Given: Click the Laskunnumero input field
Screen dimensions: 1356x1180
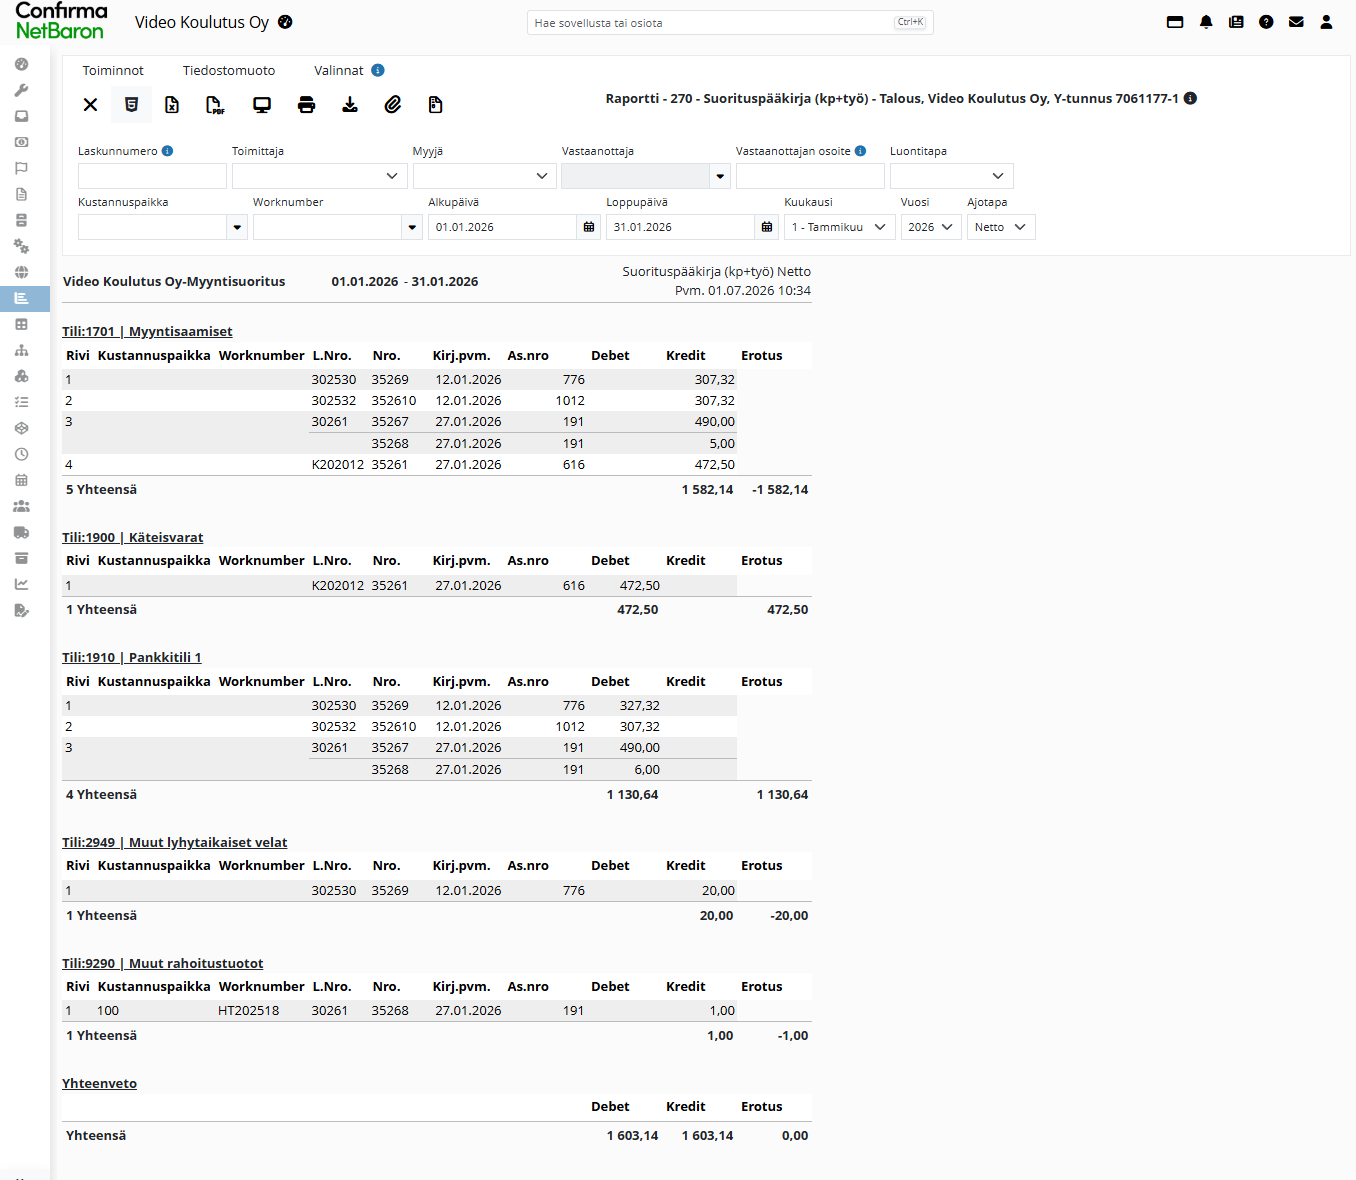Looking at the screenshot, I should tap(152, 176).
